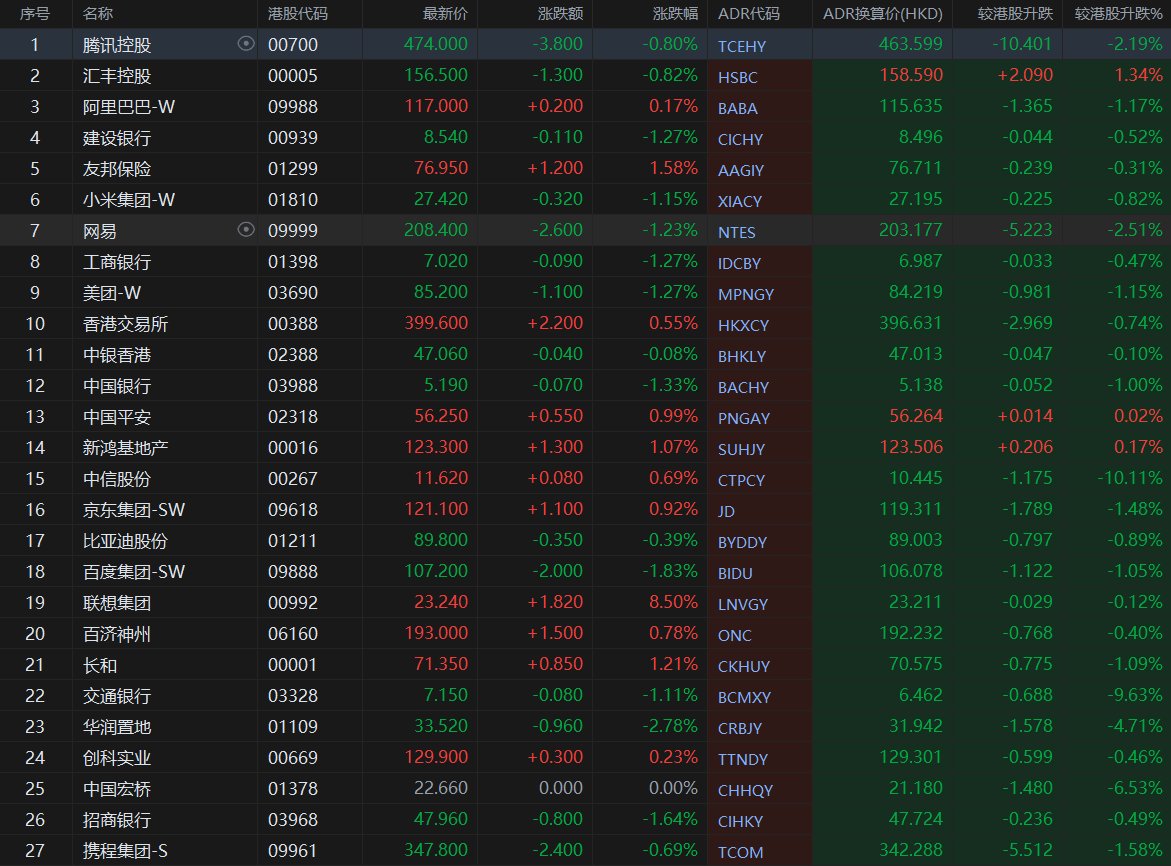The width and height of the screenshot is (1171, 866).
Task: Click the circle icon beside 腾讯控股
Action: pos(246,43)
